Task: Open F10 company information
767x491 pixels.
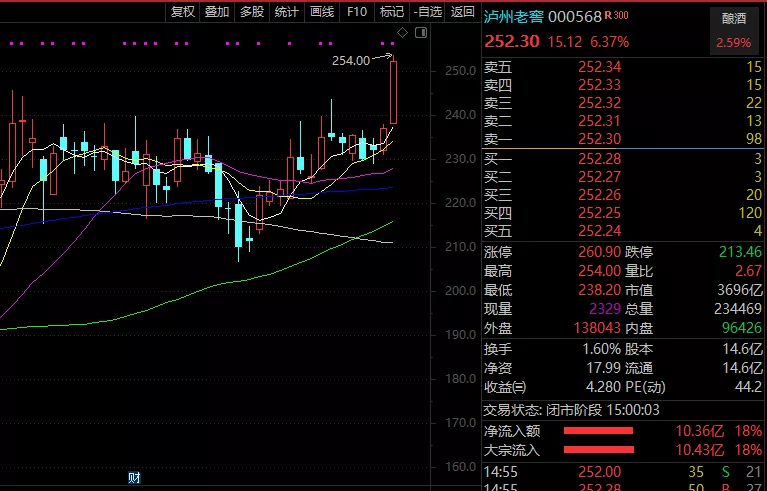Action: point(356,12)
